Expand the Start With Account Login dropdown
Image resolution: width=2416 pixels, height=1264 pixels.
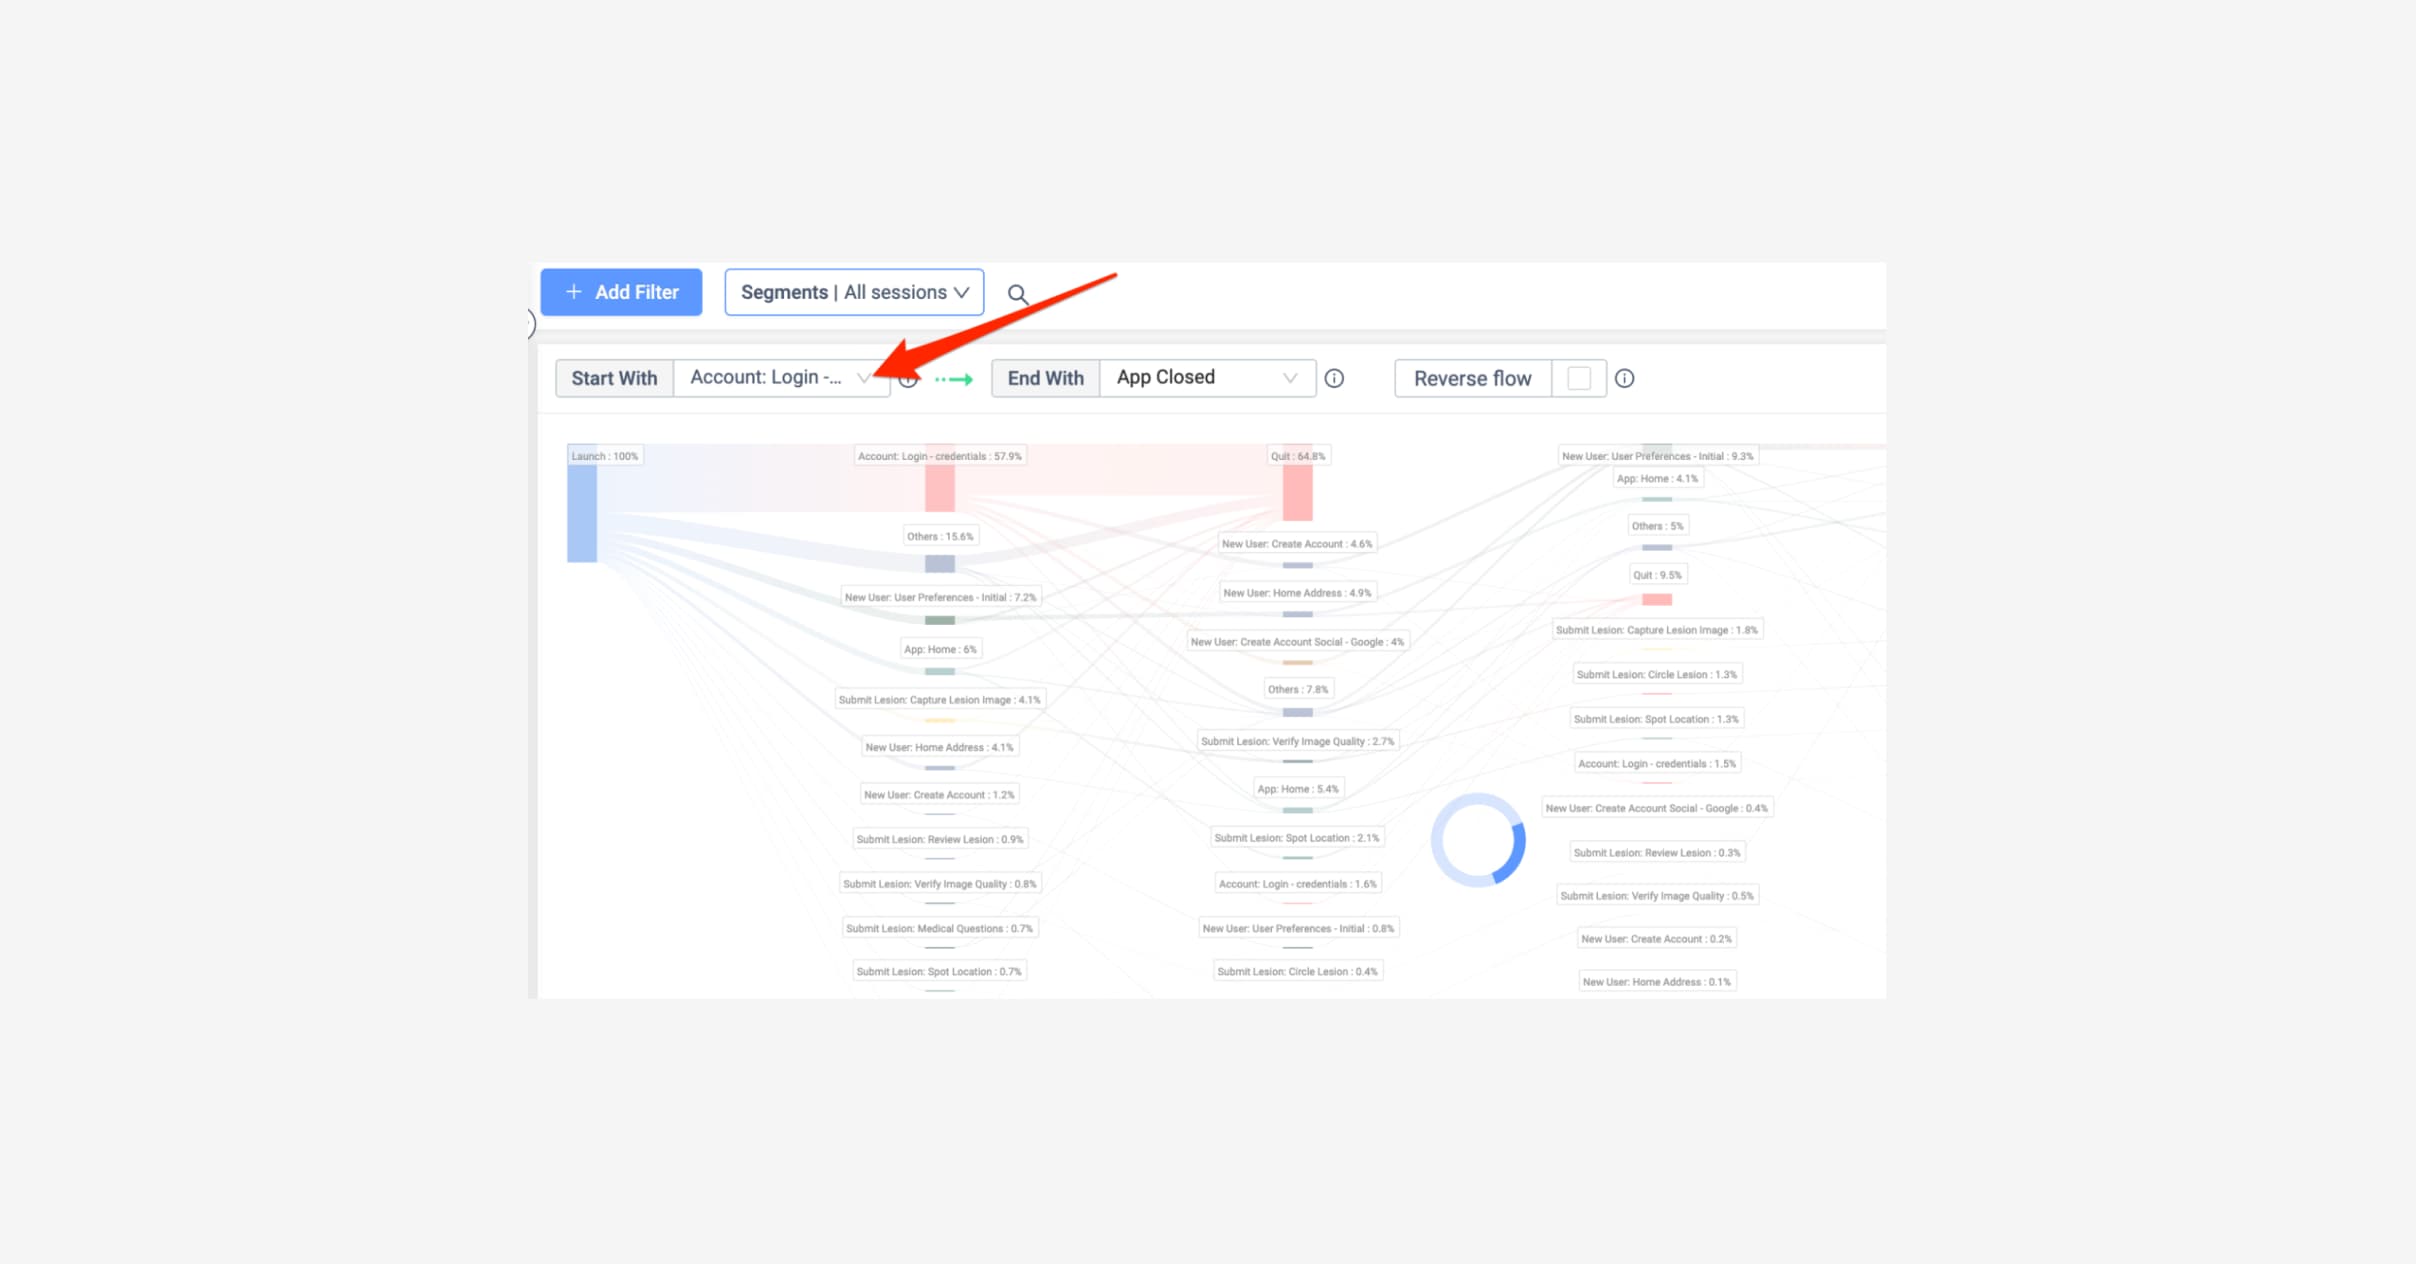(781, 378)
